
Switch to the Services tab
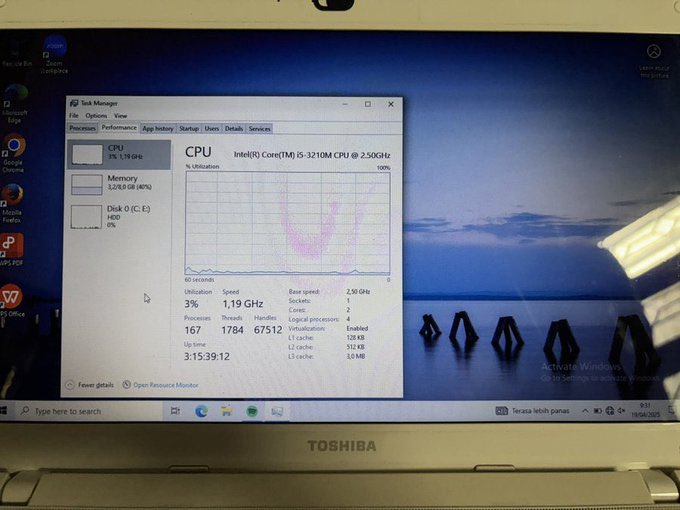[259, 128]
